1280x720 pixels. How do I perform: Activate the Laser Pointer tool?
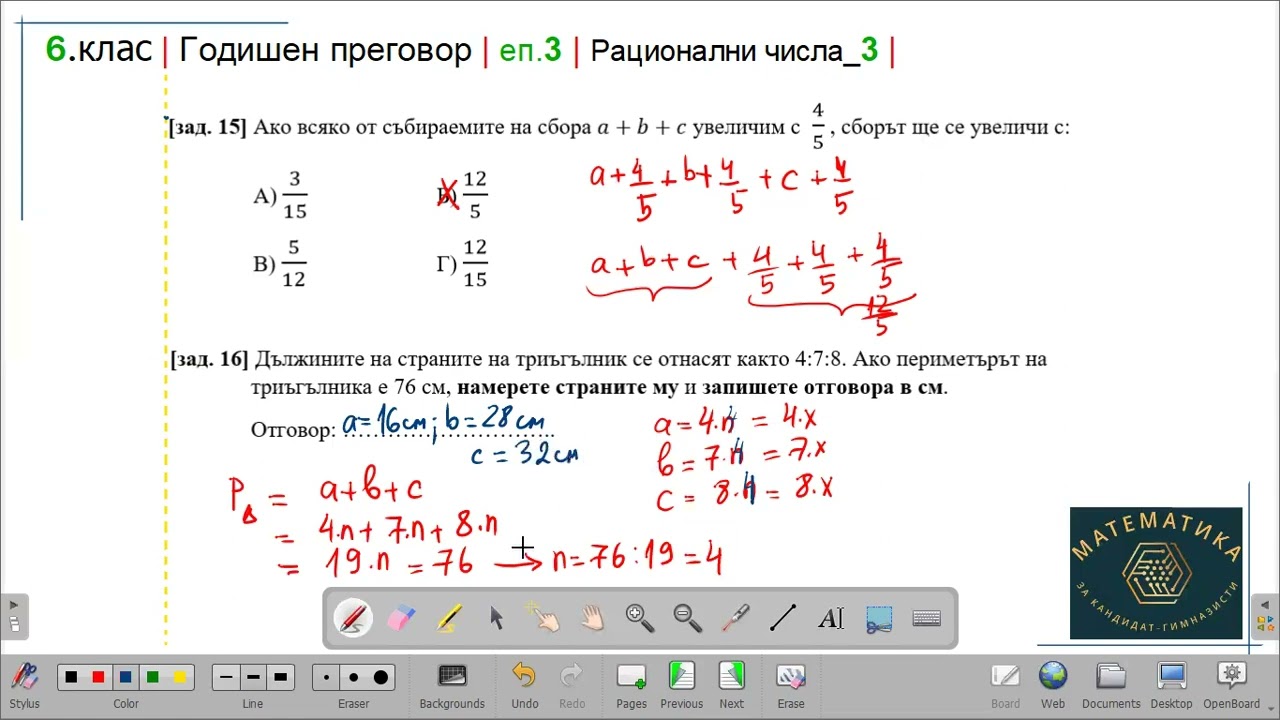click(x=736, y=618)
